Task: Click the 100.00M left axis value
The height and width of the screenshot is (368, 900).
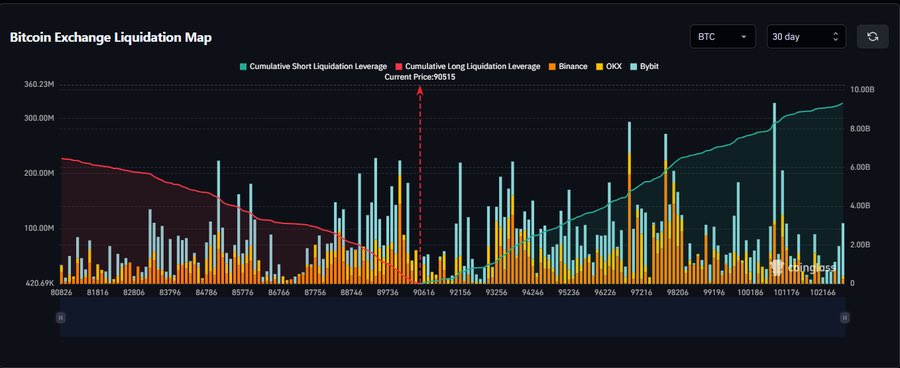Action: pyautogui.click(x=39, y=228)
